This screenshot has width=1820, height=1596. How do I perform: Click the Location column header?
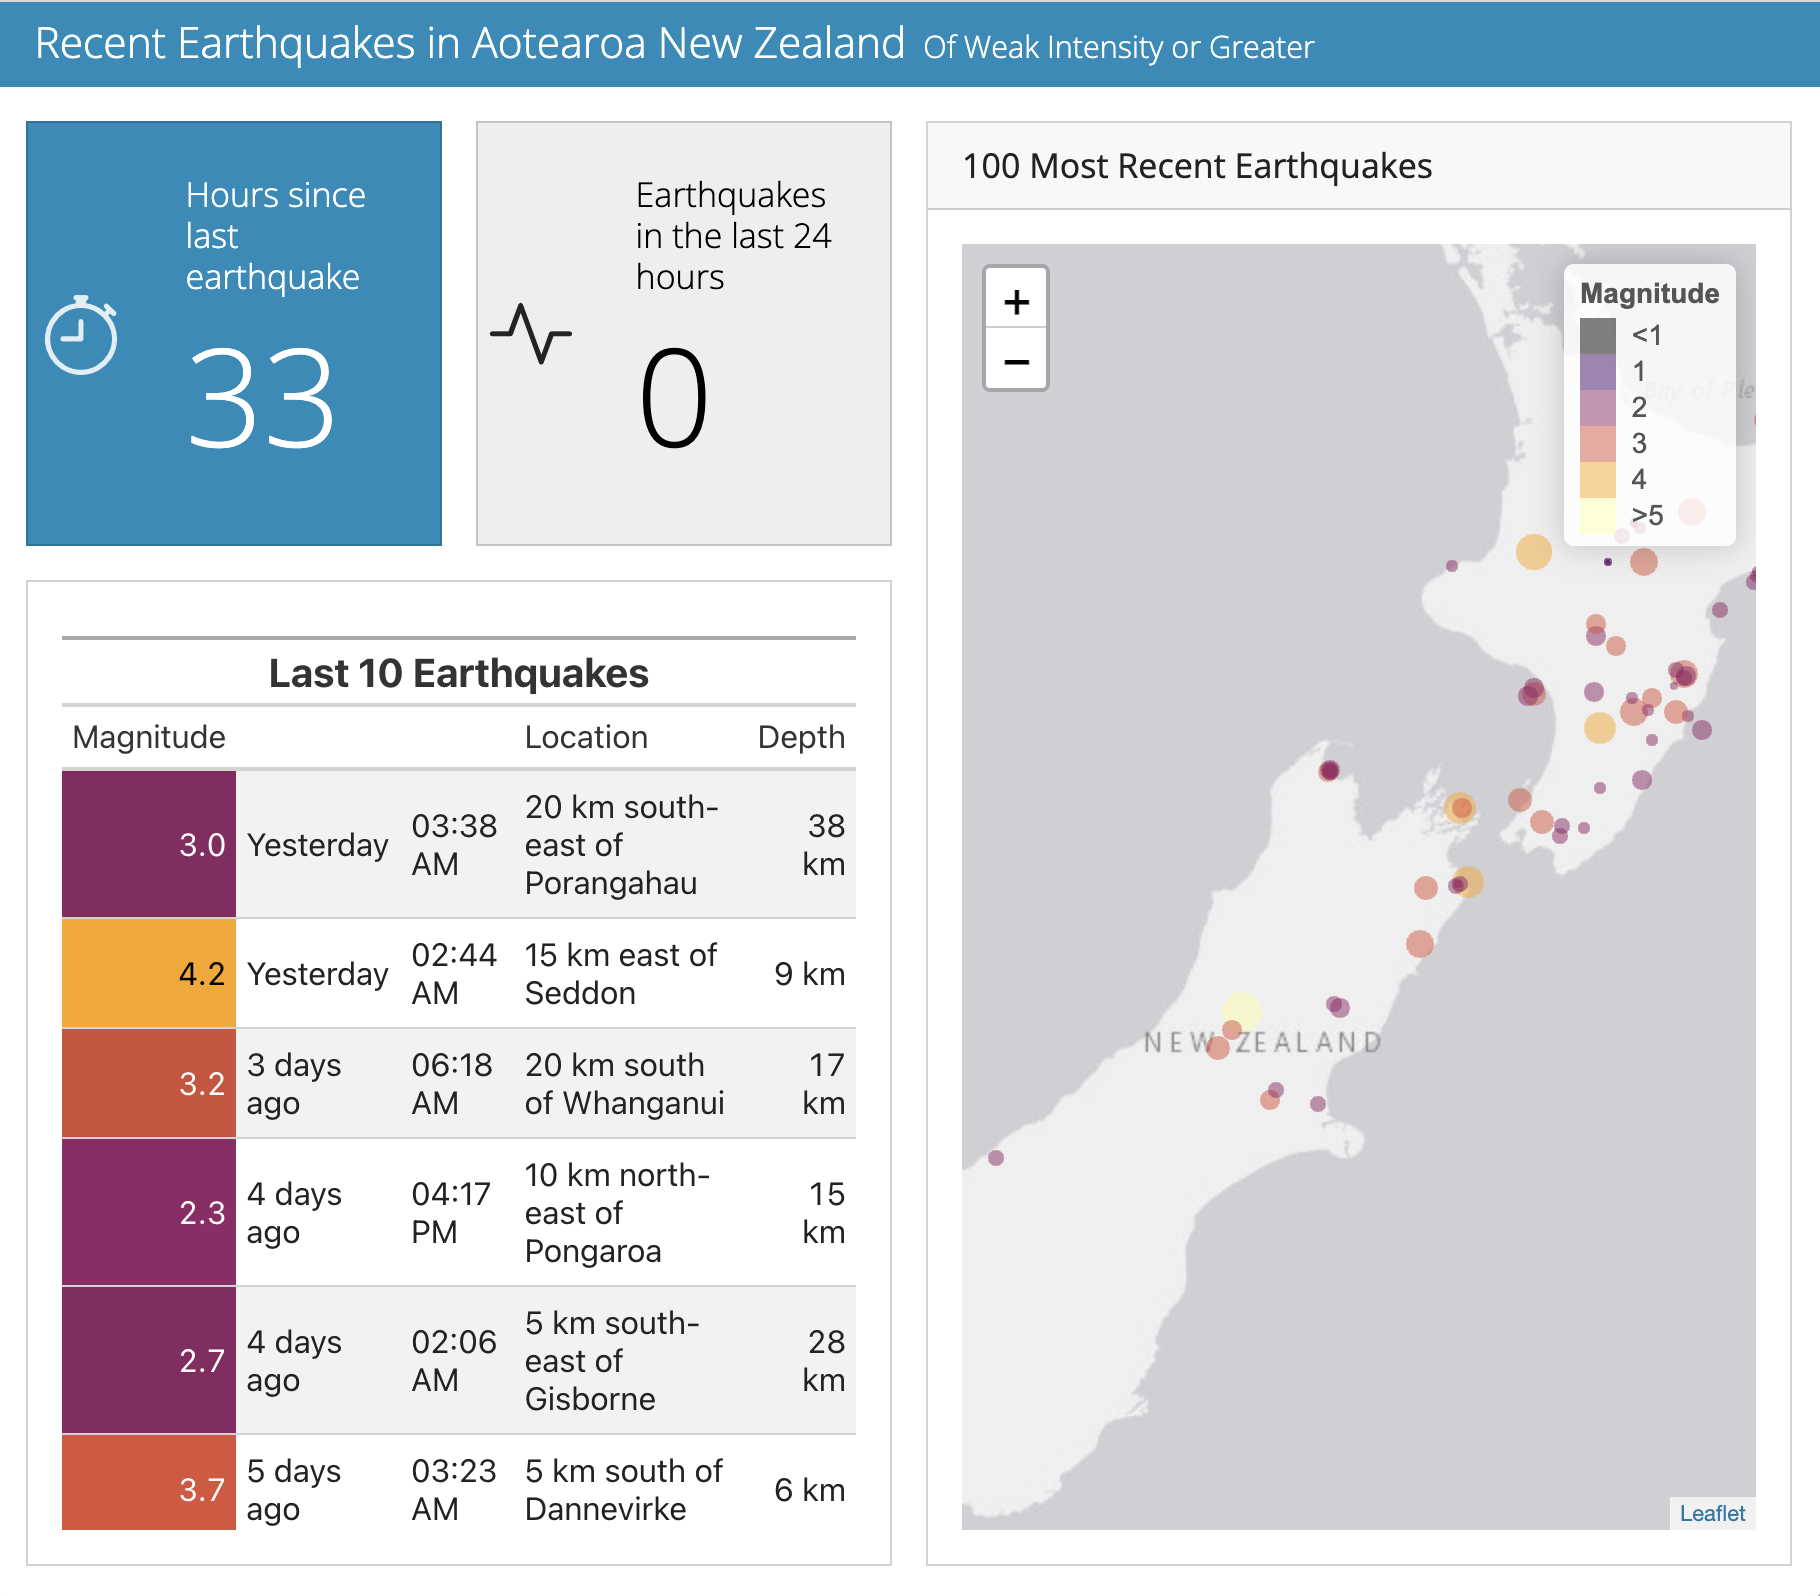[x=586, y=737]
